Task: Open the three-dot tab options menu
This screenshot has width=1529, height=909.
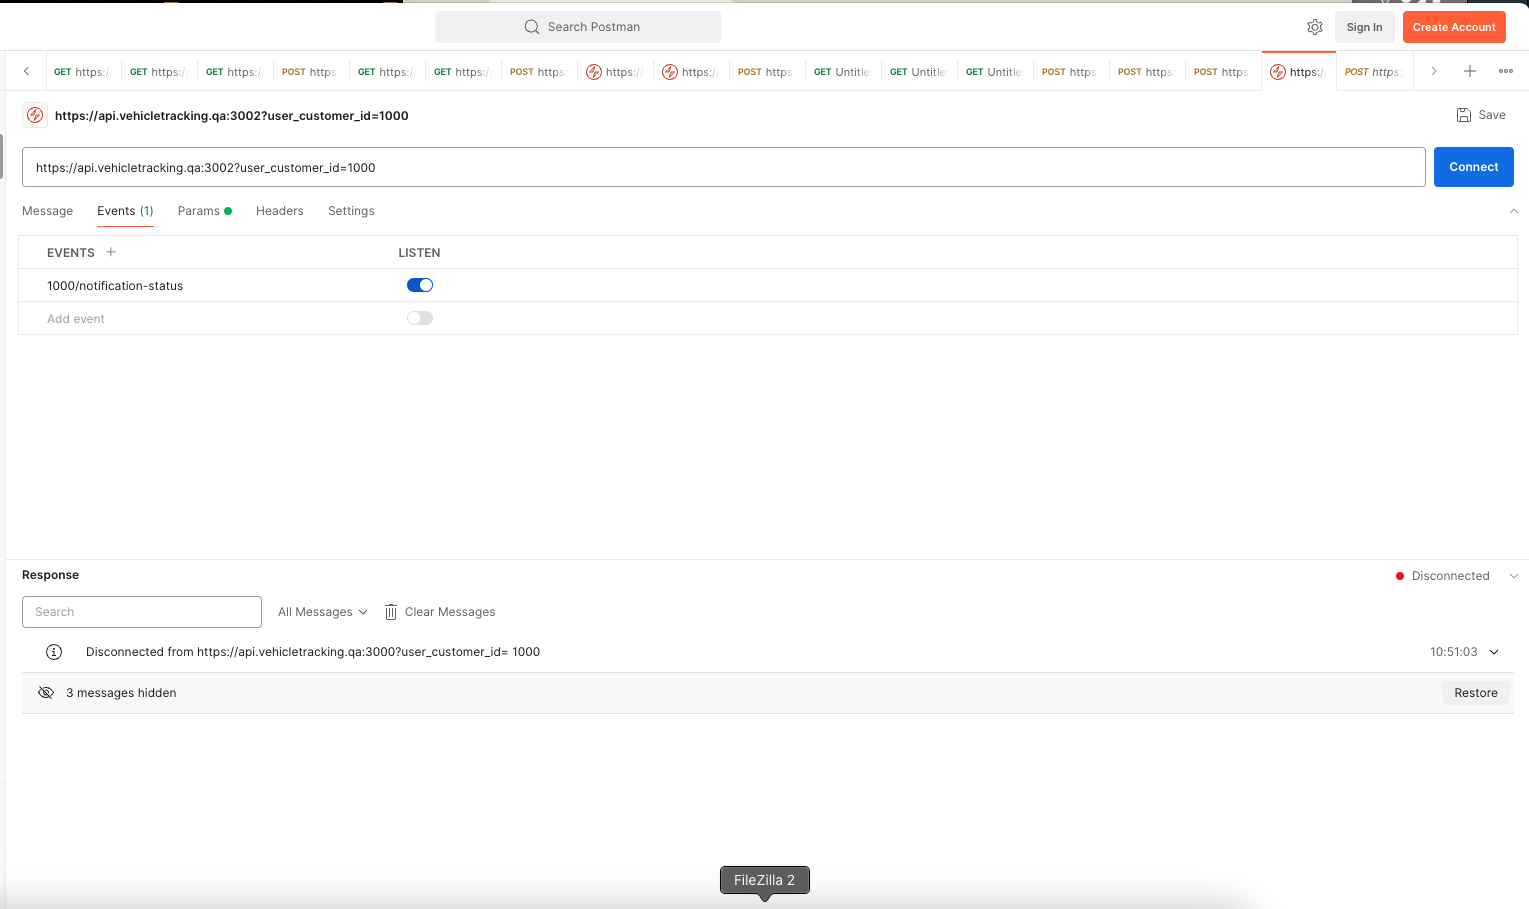Action: (1506, 71)
